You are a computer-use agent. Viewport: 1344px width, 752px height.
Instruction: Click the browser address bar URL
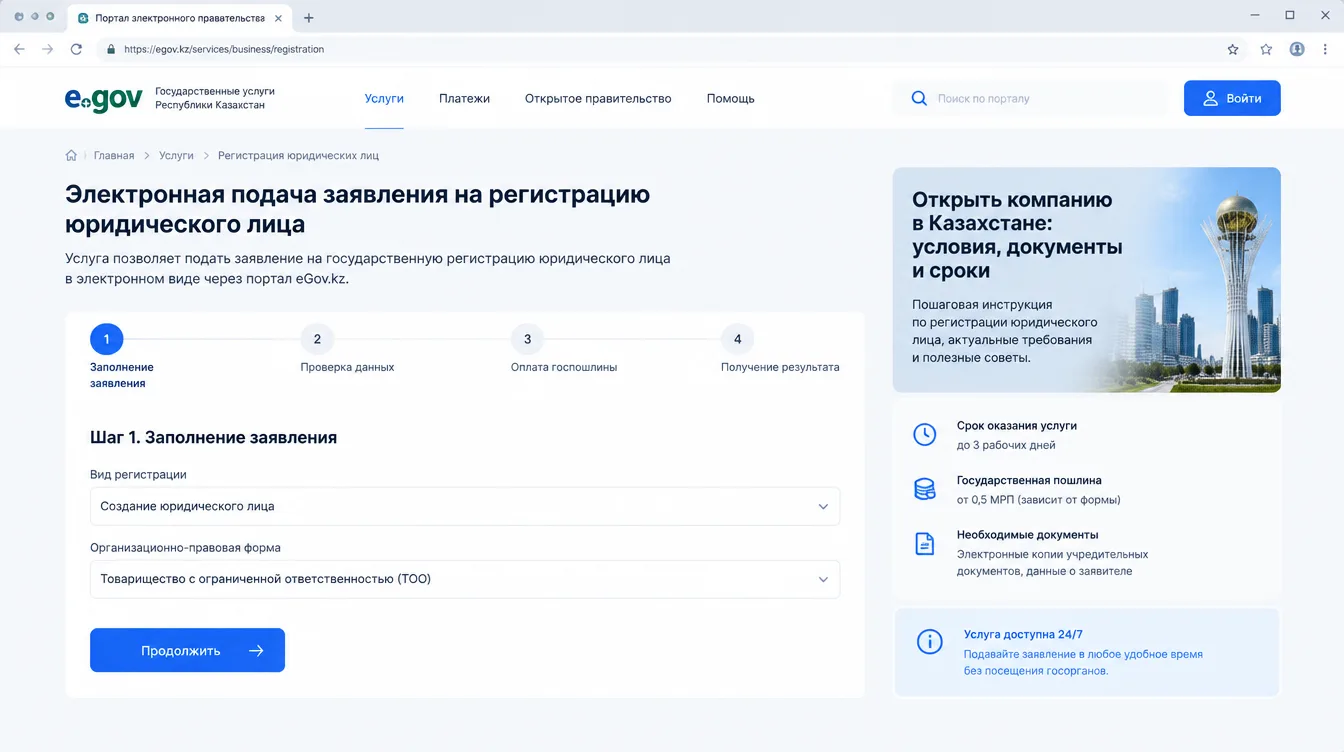tap(224, 49)
